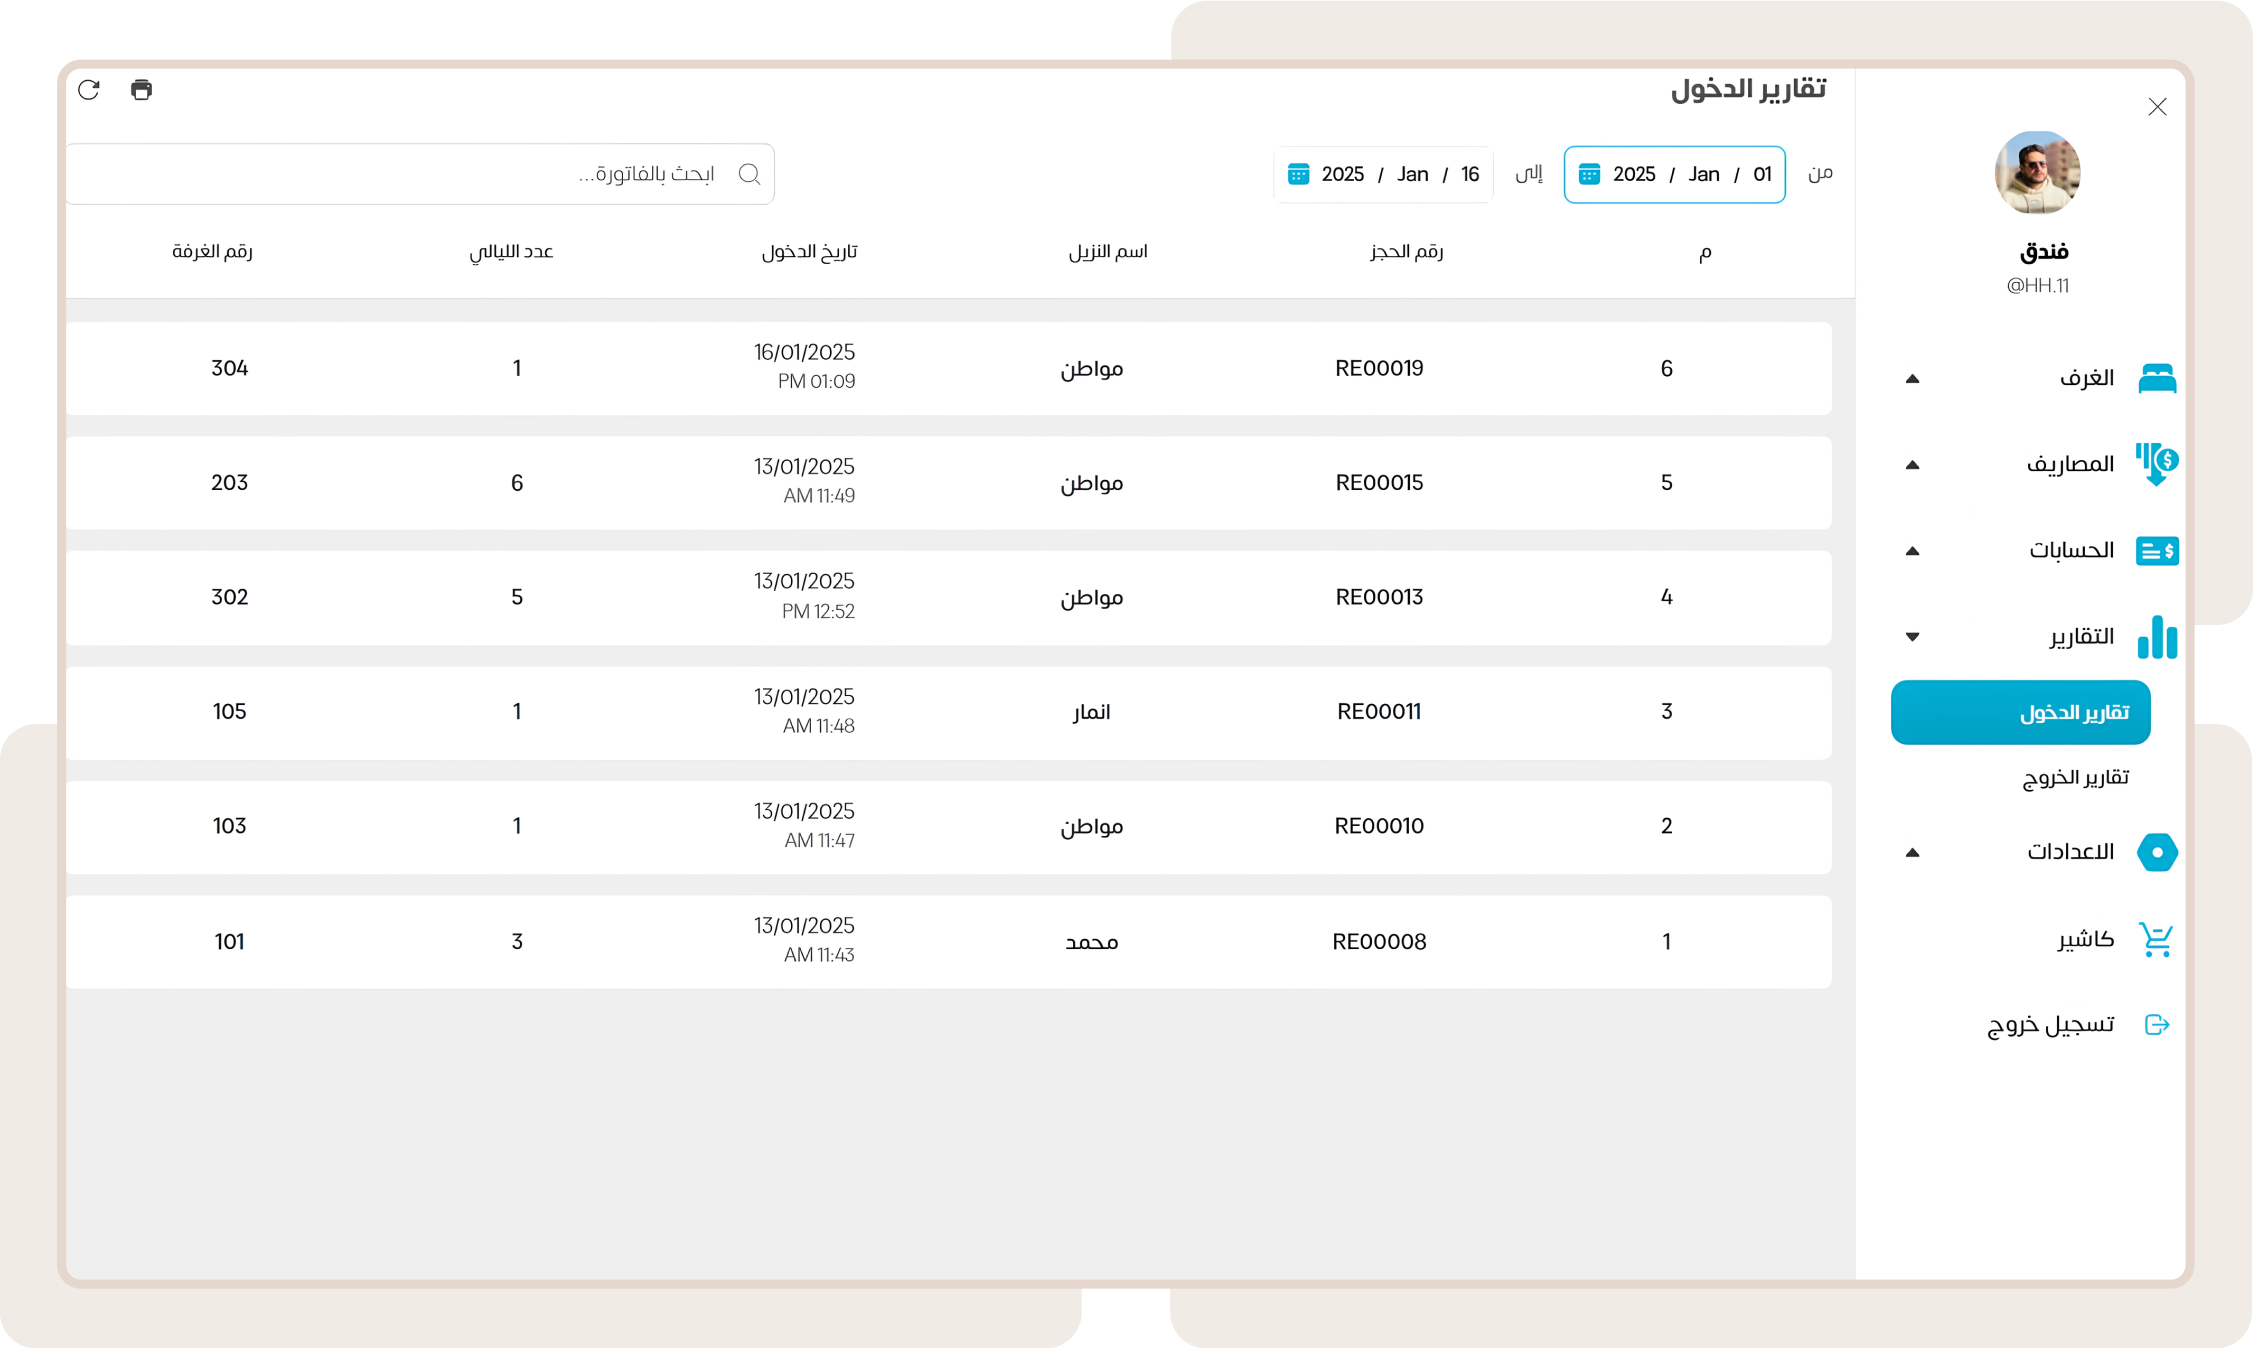Expand the الغرف menu arrow
Viewport: 2253px width, 1348px height.
[1912, 379]
